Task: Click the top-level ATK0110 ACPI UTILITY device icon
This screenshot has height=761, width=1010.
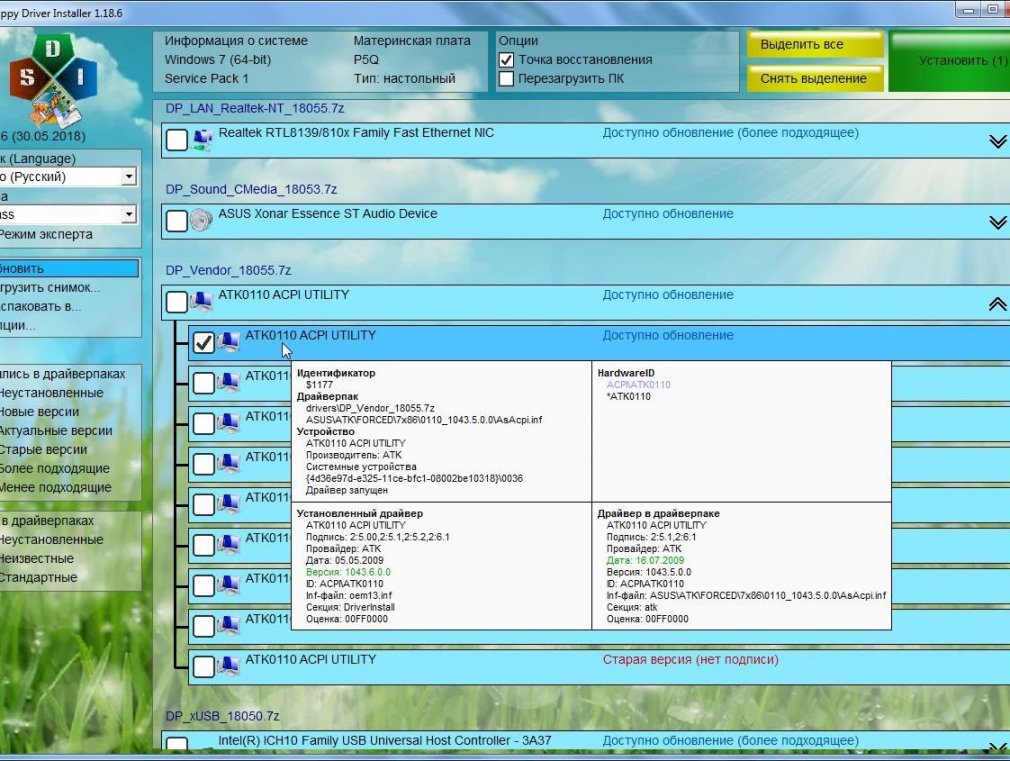Action: point(202,301)
